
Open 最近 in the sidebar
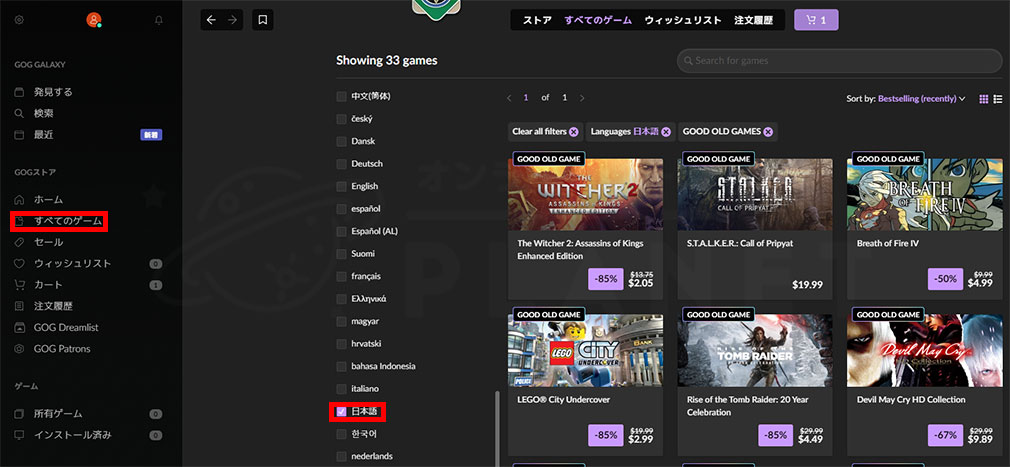pyautogui.click(x=44, y=135)
